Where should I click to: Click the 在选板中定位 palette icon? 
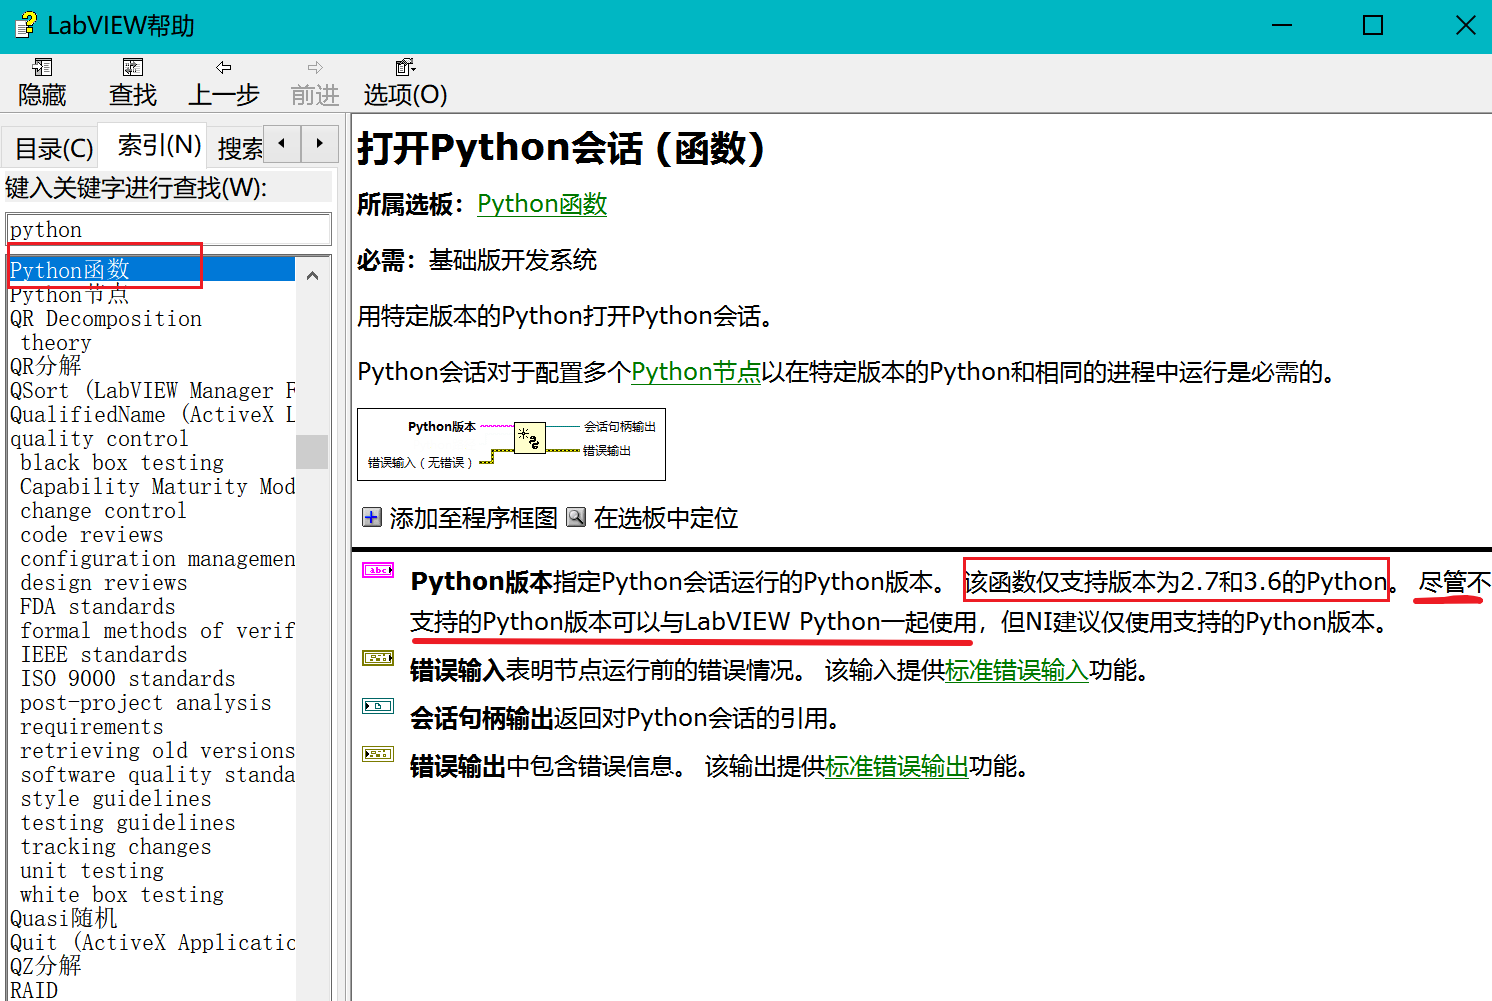point(576,517)
